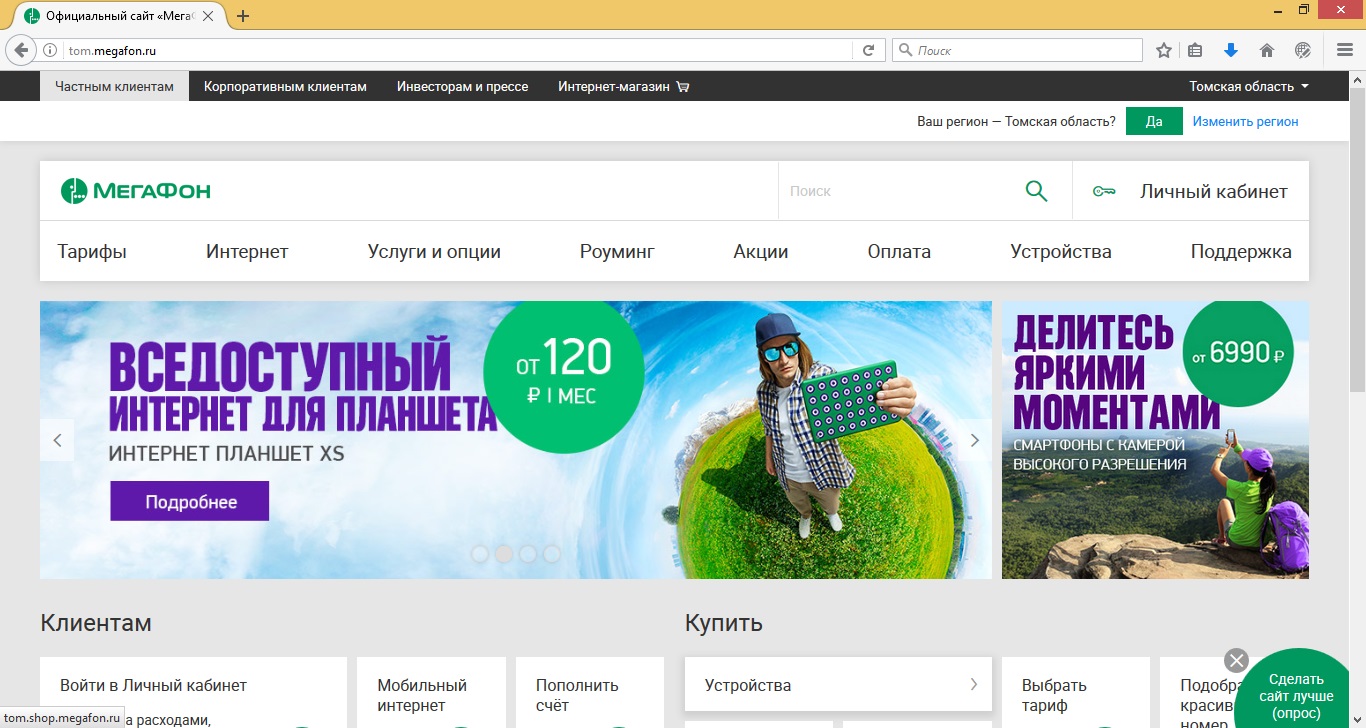Open the downloads arrow in the browser toolbar
1366x728 pixels.
1231,49
